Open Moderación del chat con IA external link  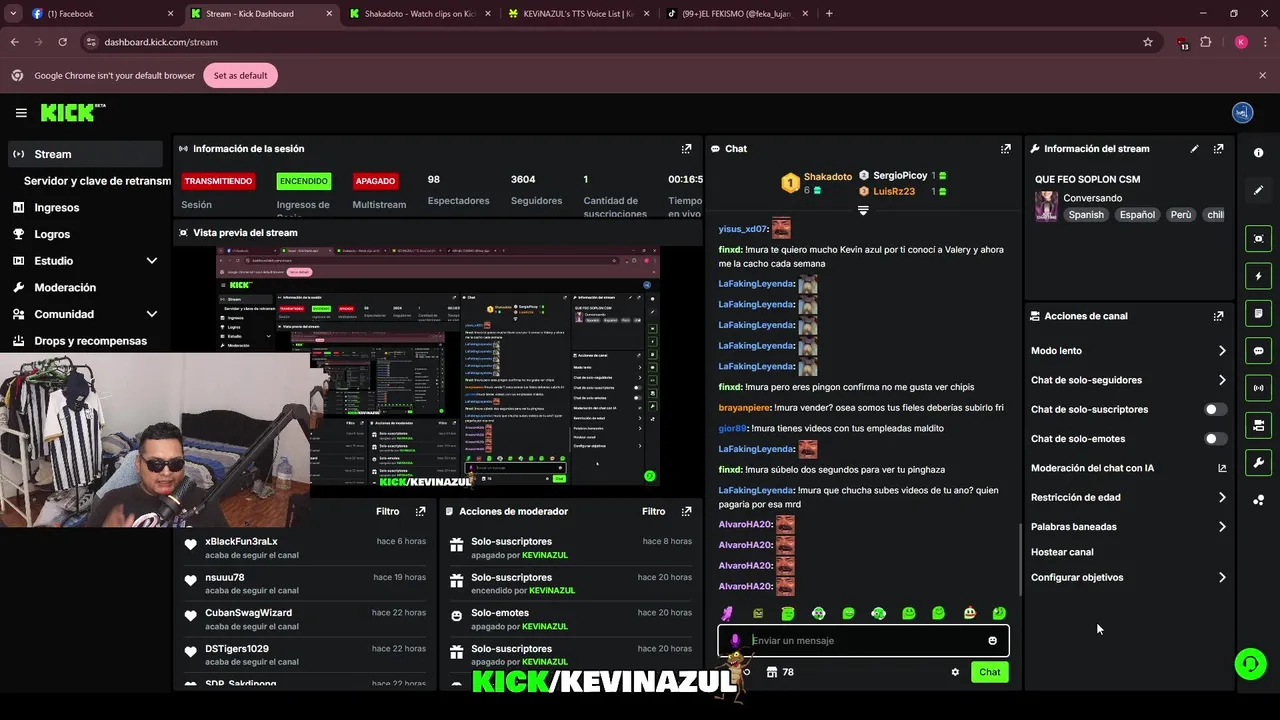[1222, 468]
